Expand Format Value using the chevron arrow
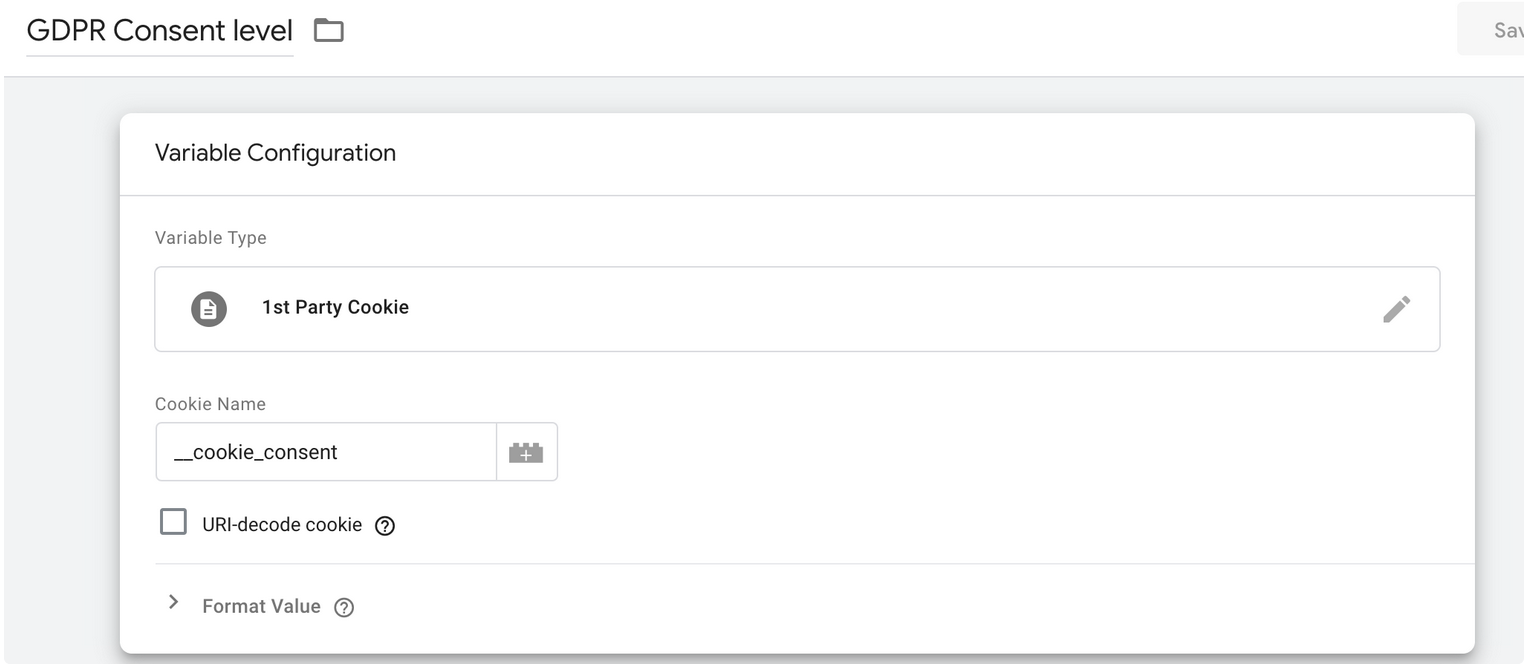Screen dimensions: 1536x666 (174, 602)
